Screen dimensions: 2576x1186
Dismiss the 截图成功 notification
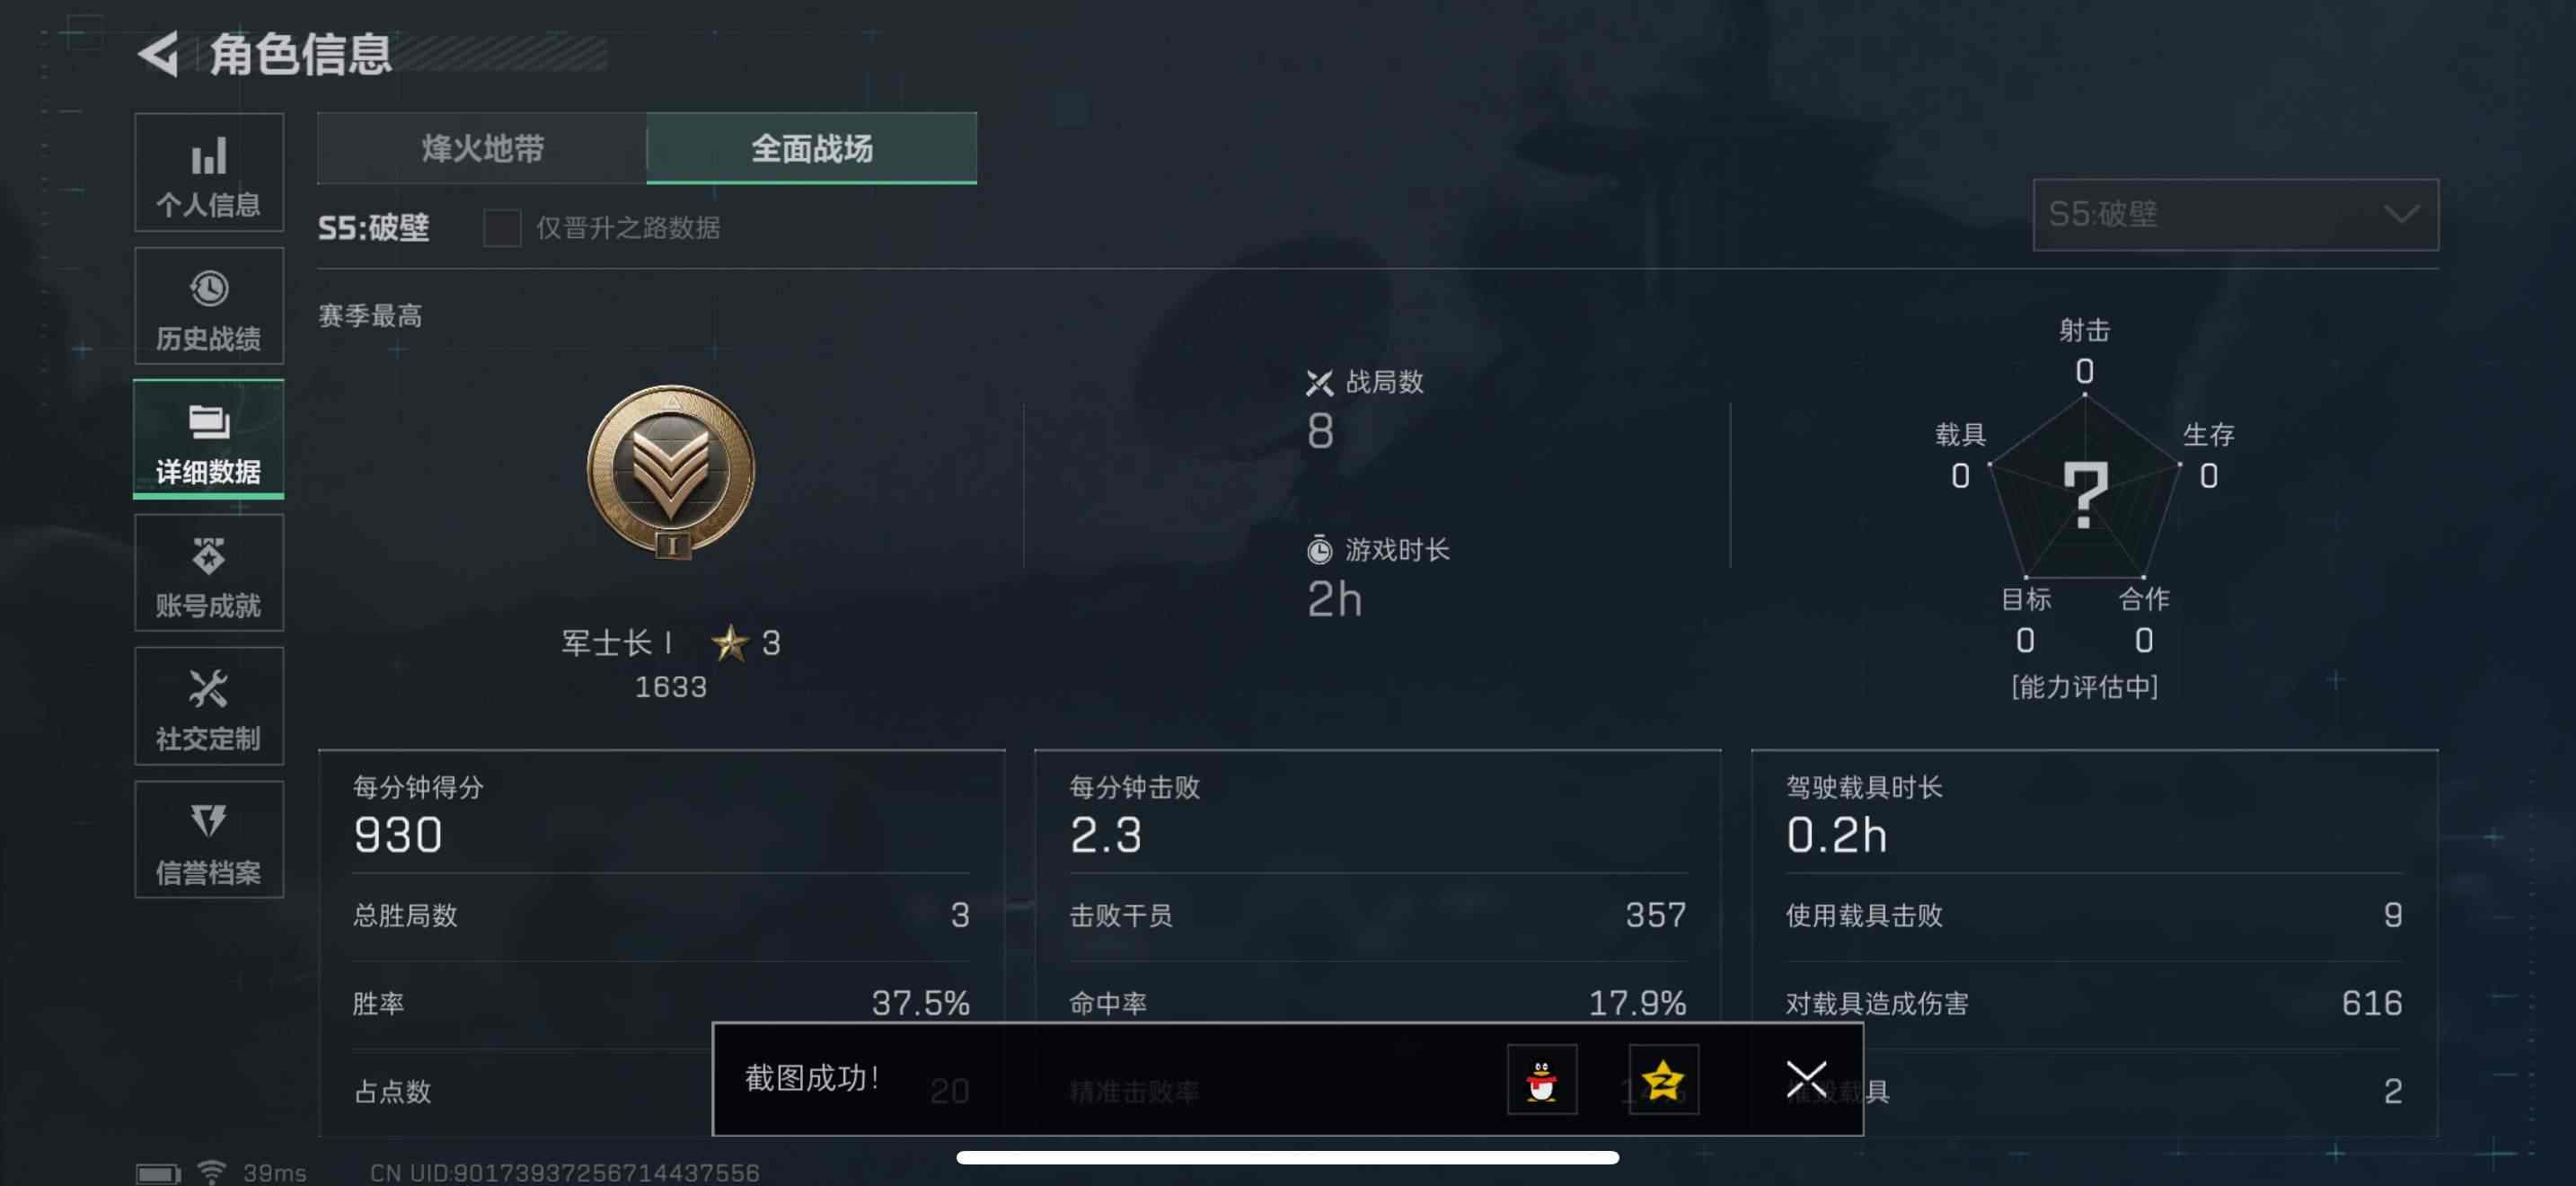click(1806, 1080)
